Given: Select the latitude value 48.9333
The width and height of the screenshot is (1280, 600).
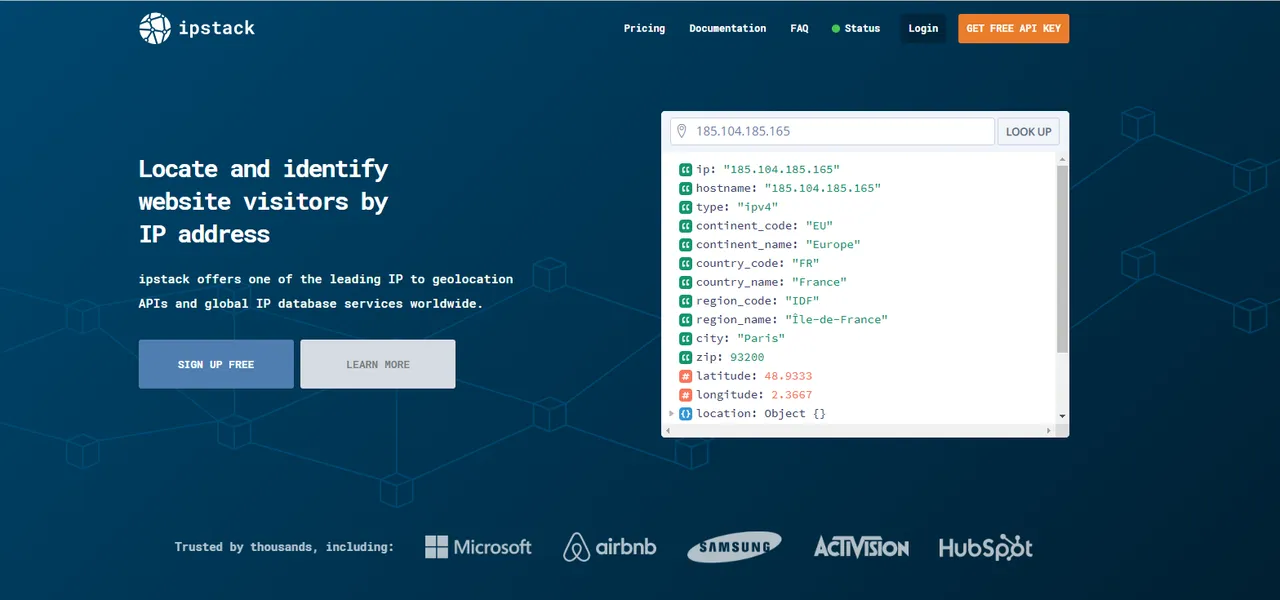Looking at the screenshot, I should pos(788,376).
